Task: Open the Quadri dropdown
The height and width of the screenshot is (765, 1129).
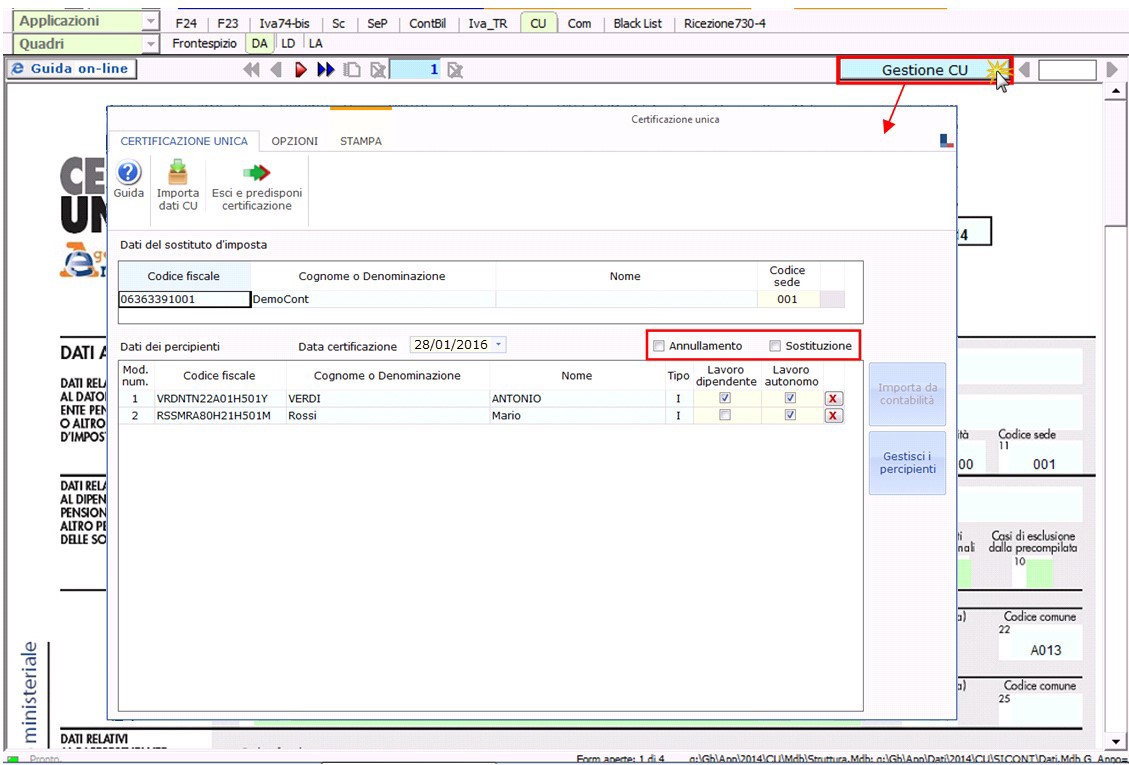Action: click(150, 45)
